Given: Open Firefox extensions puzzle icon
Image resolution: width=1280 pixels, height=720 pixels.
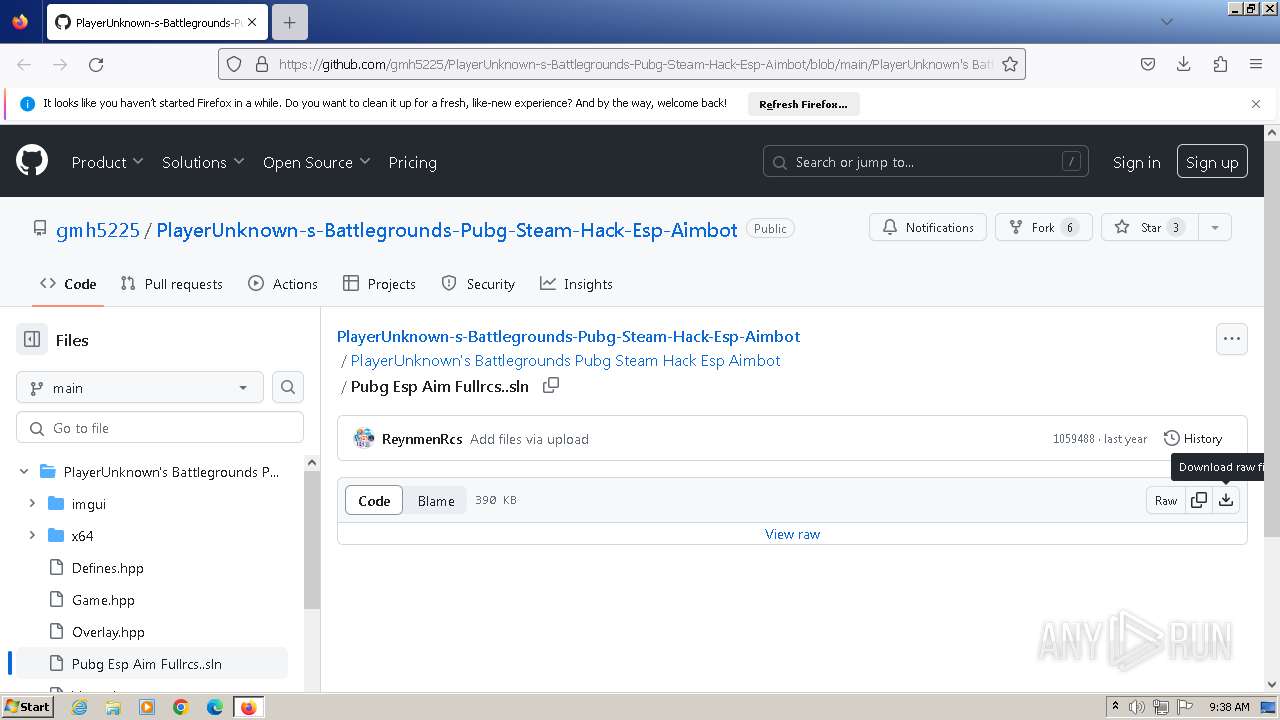Looking at the screenshot, I should [1220, 64].
